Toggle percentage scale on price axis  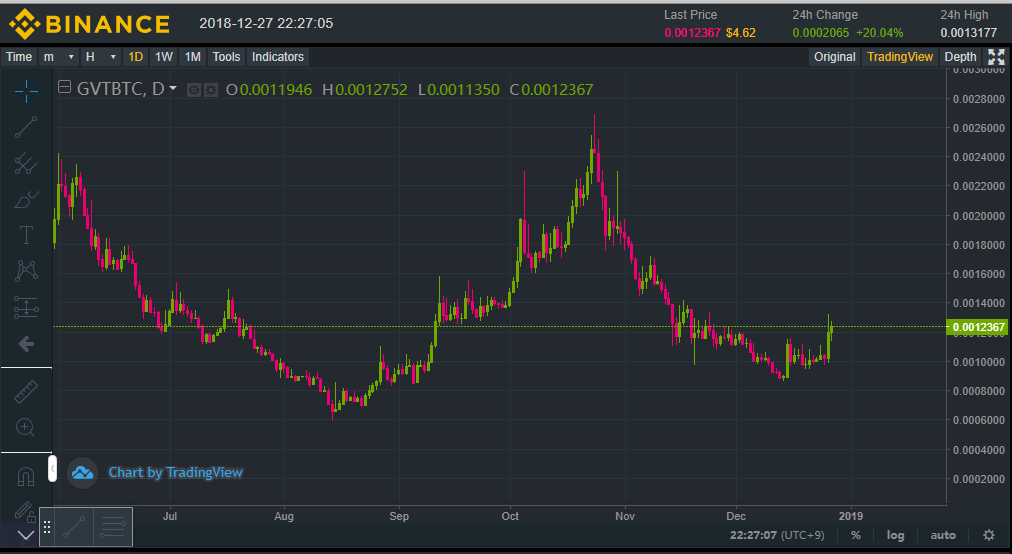[x=855, y=535]
